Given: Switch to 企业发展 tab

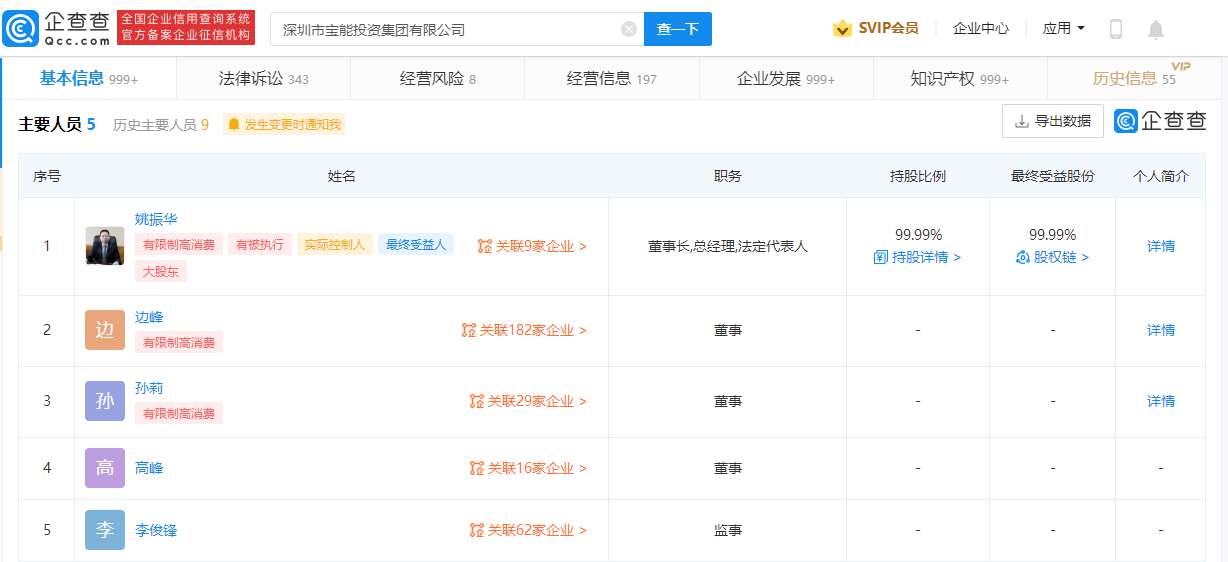Looking at the screenshot, I should click(x=785, y=78).
